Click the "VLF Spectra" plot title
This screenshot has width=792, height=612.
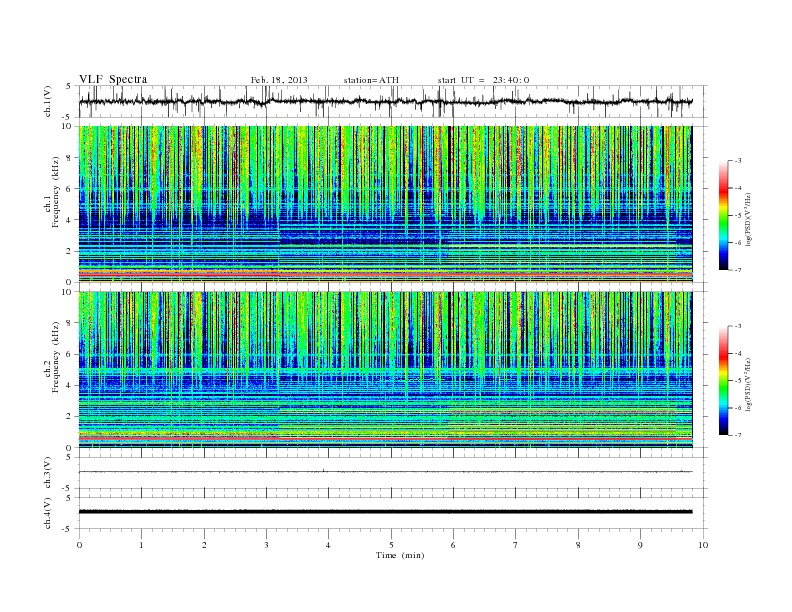click(x=113, y=79)
